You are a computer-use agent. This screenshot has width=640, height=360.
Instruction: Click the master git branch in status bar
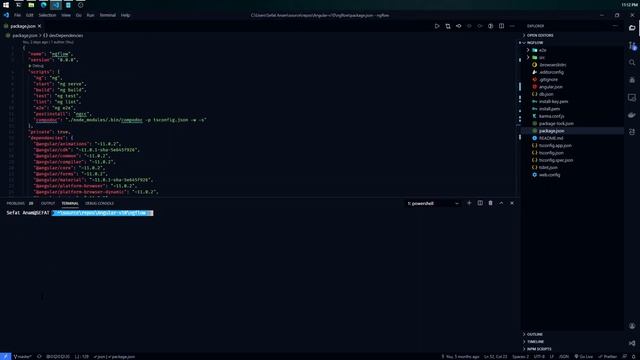pos(22,356)
